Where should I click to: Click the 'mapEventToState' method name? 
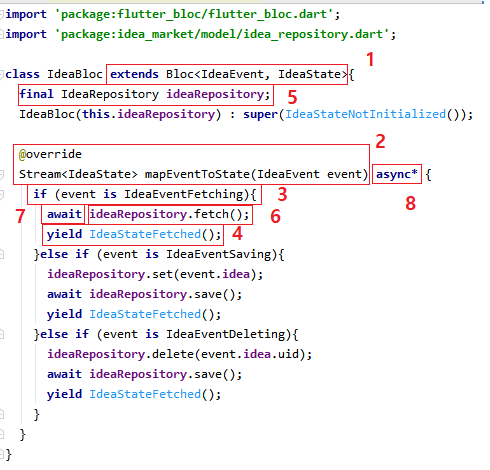(x=197, y=174)
